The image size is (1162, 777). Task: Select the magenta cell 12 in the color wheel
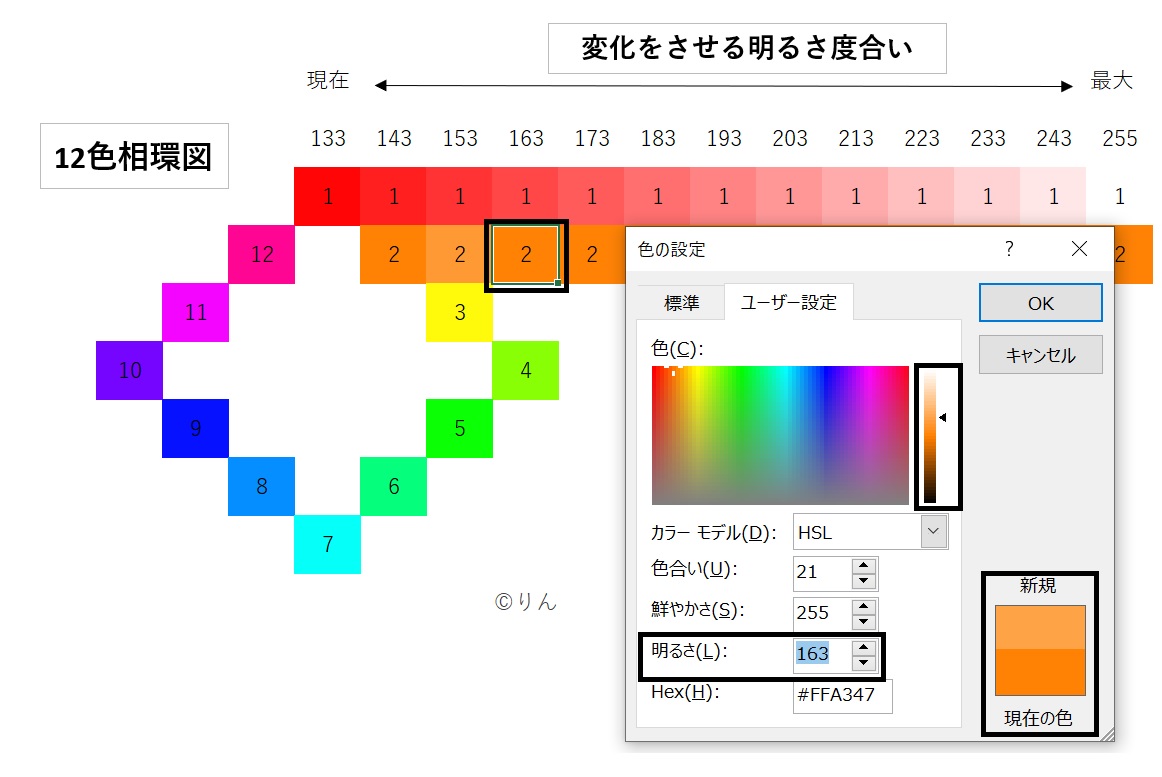coord(261,255)
